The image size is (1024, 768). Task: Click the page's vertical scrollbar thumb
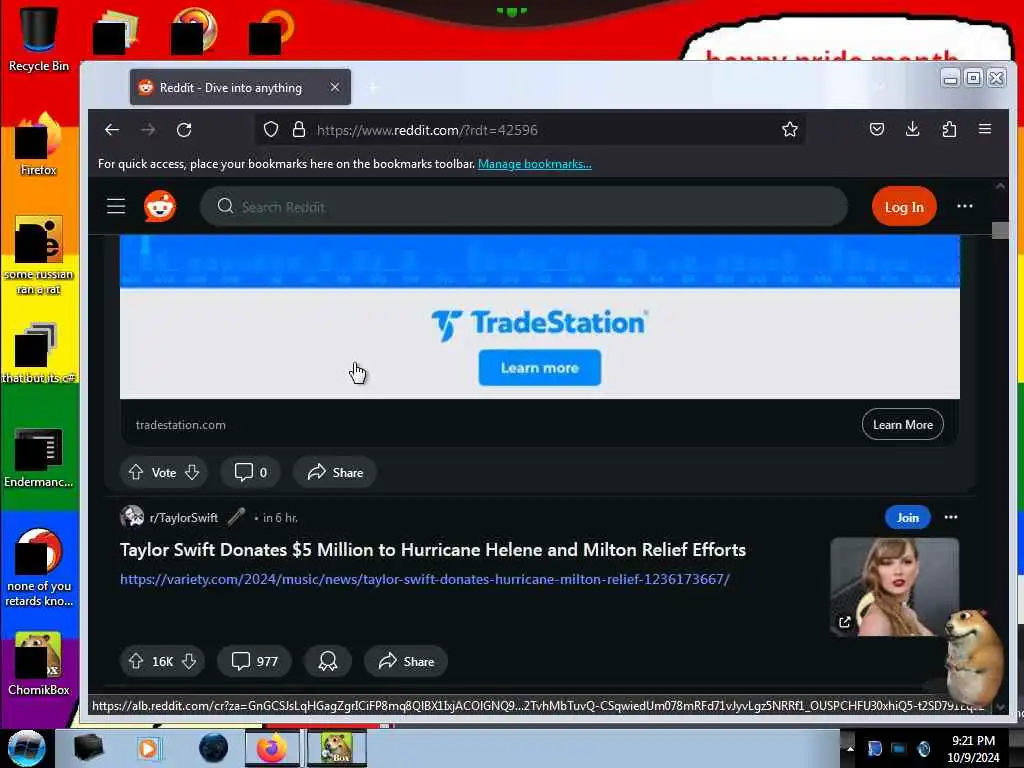point(1000,230)
